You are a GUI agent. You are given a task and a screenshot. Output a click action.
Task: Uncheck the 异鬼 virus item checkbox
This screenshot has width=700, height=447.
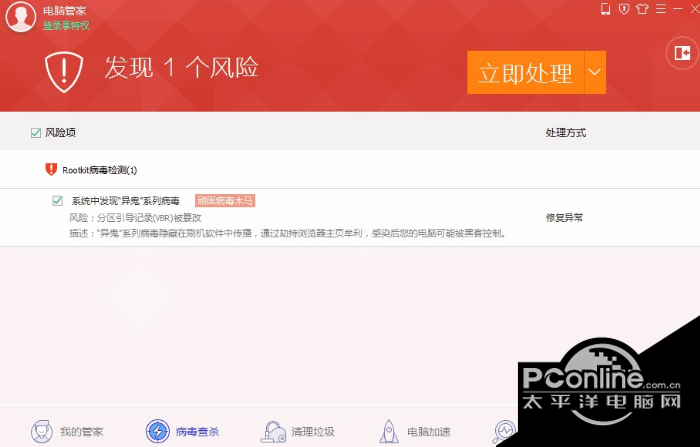pos(57,201)
